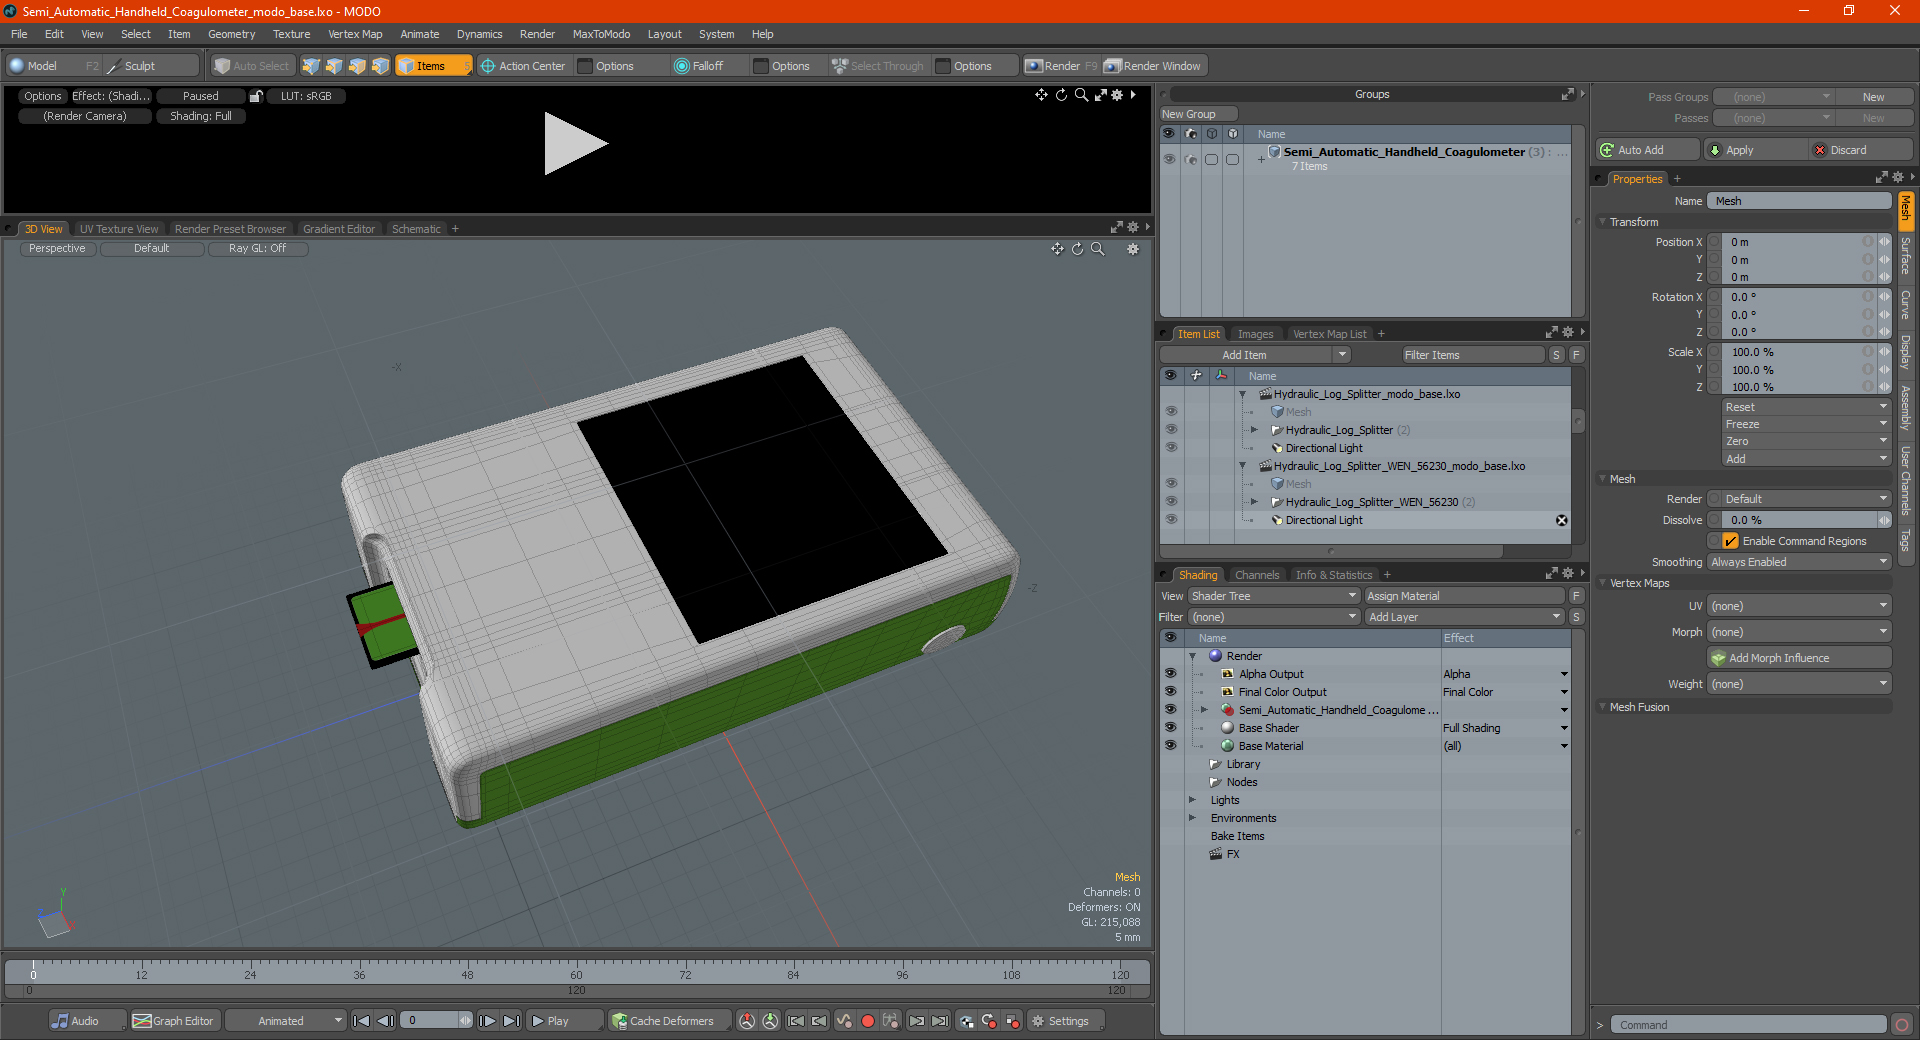Toggle the preview lock icon
The width and height of the screenshot is (1920, 1040).
256,96
